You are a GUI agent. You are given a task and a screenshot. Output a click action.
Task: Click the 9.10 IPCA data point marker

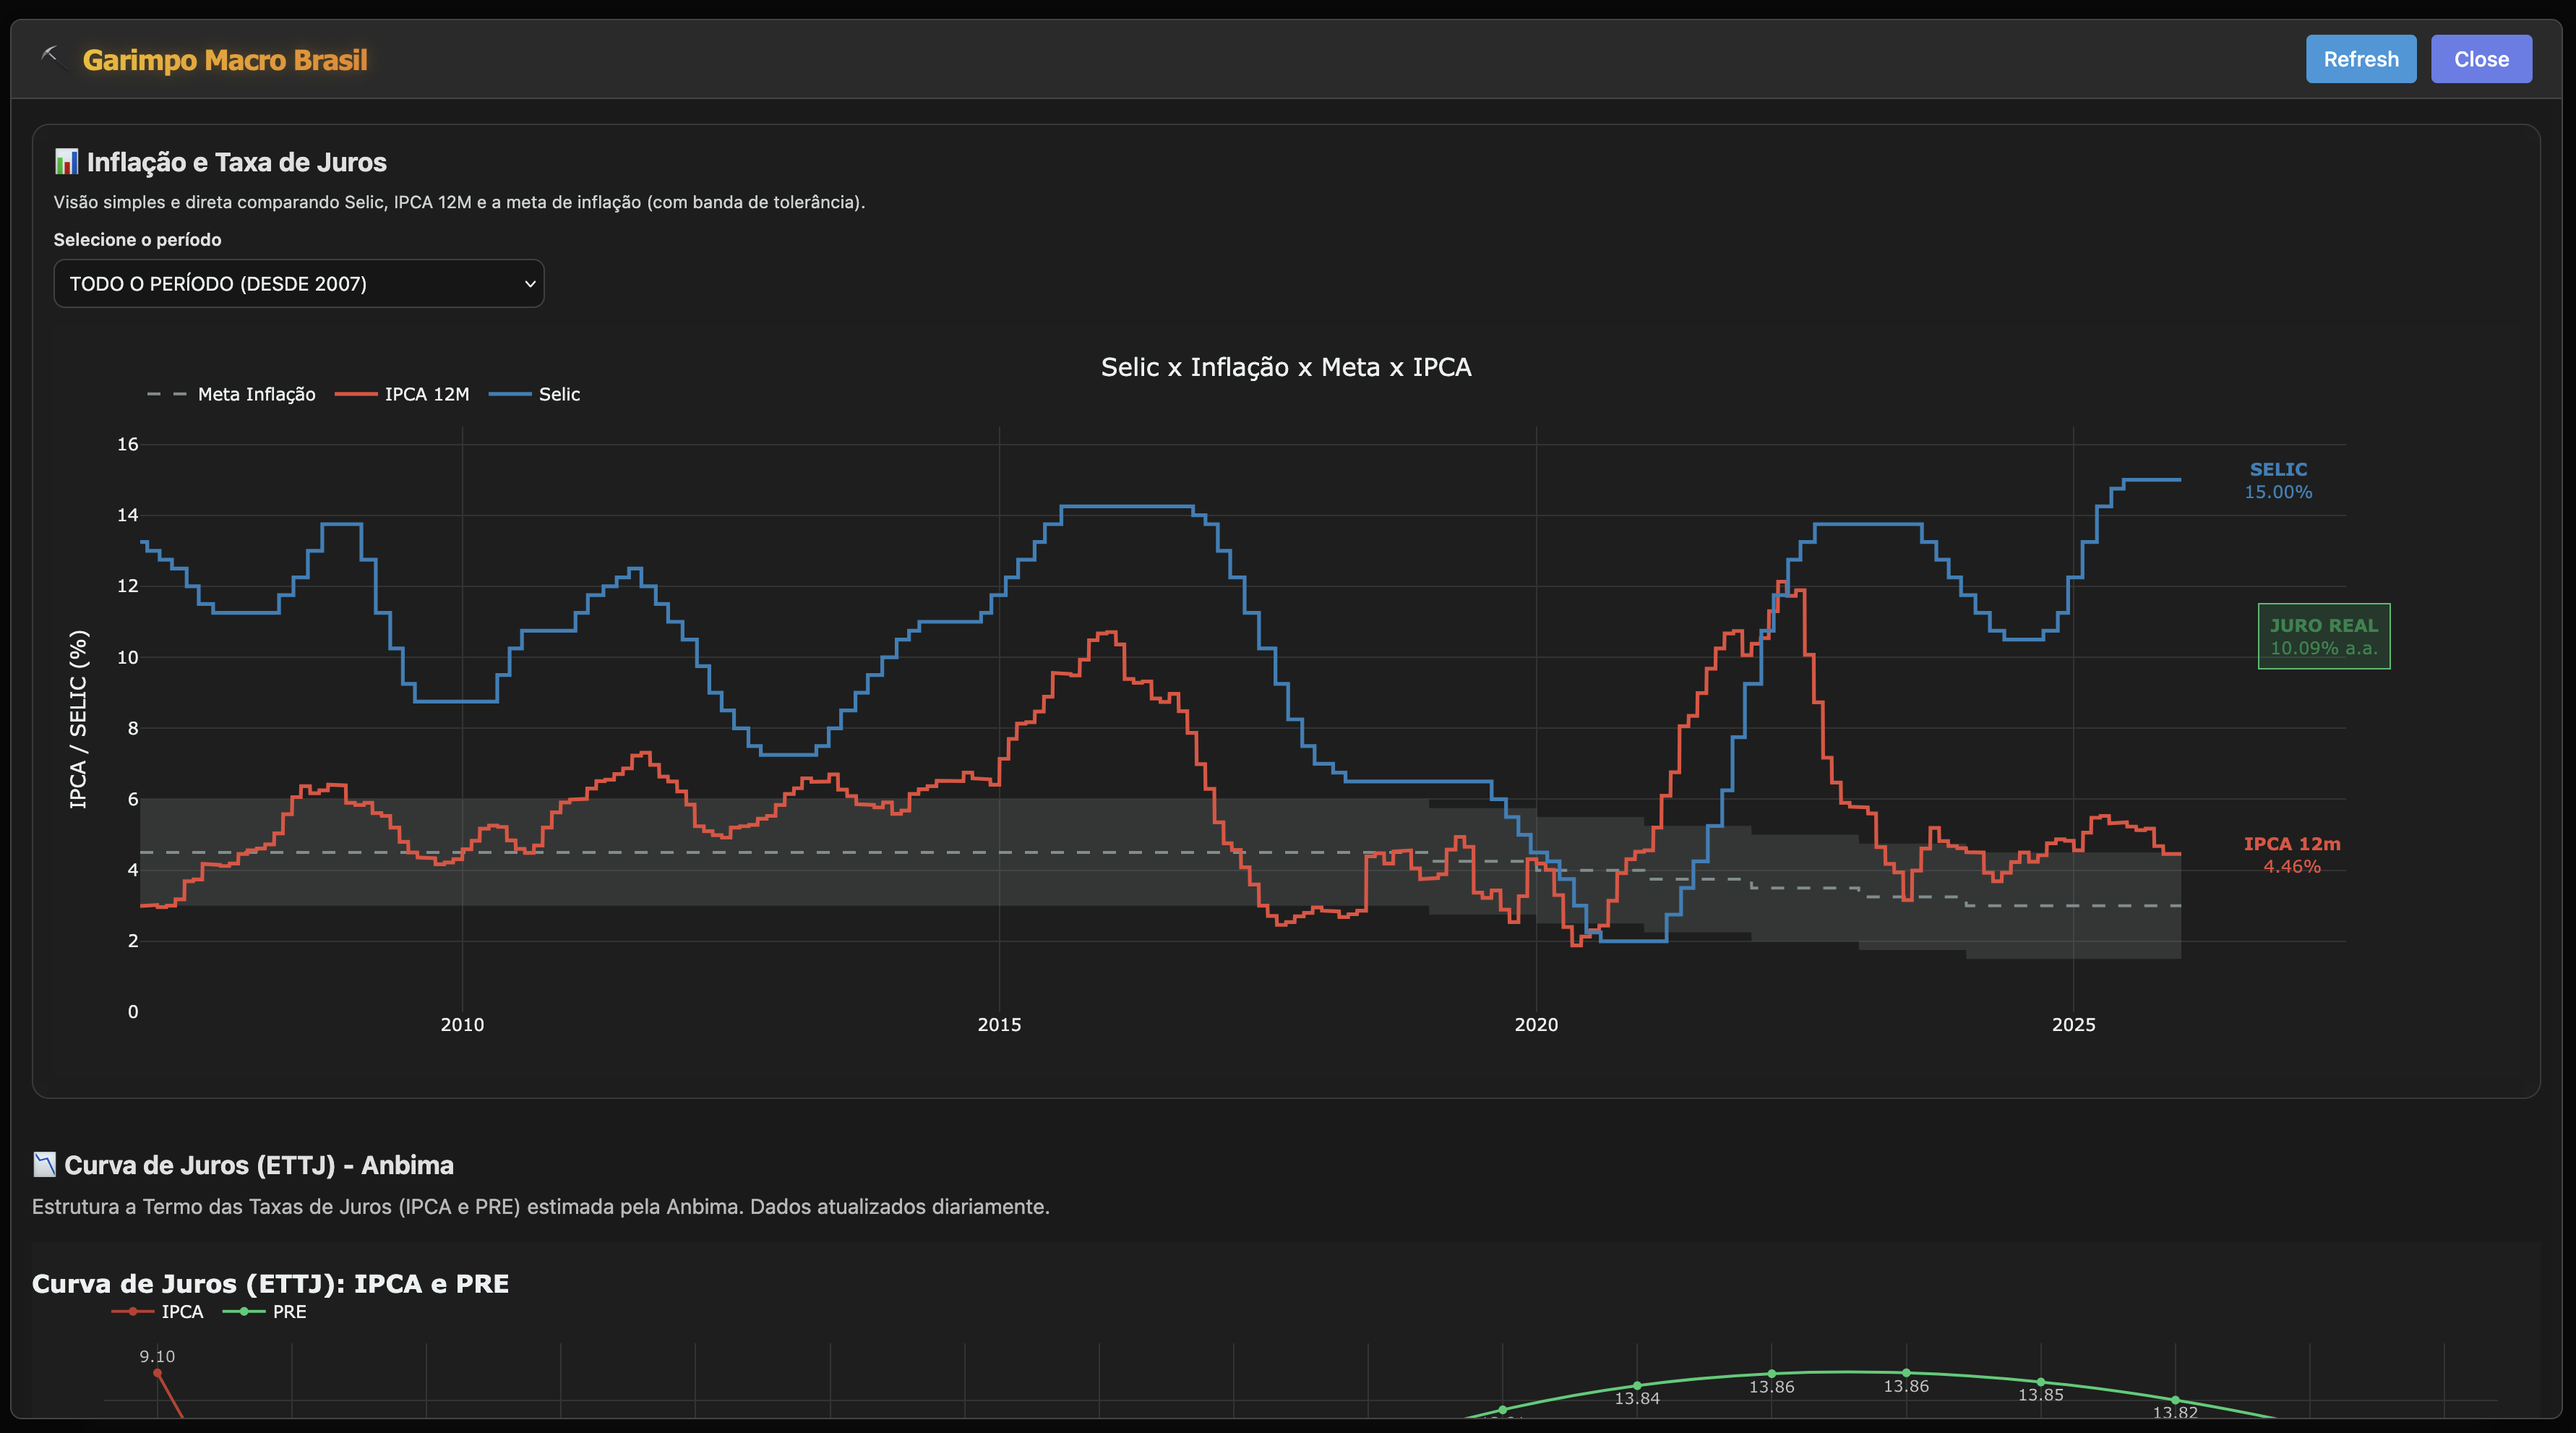(157, 1374)
